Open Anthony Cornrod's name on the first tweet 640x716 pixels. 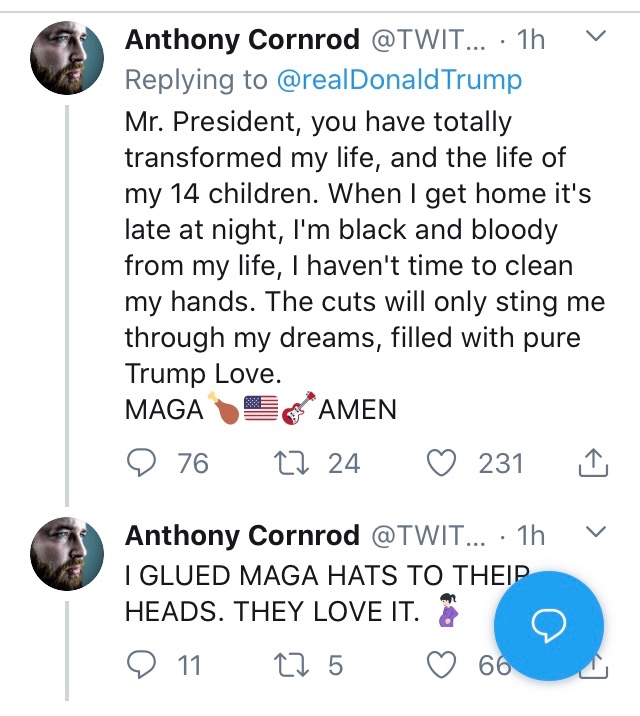pos(242,39)
